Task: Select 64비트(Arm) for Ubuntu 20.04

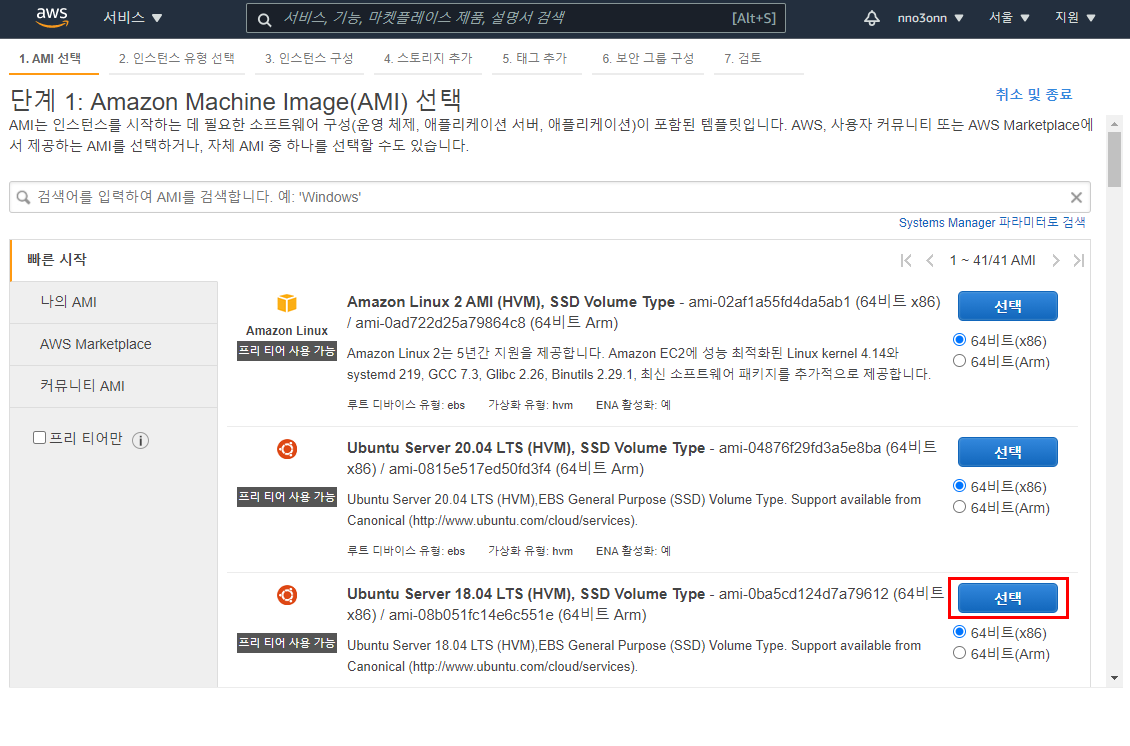Action: click(x=959, y=507)
